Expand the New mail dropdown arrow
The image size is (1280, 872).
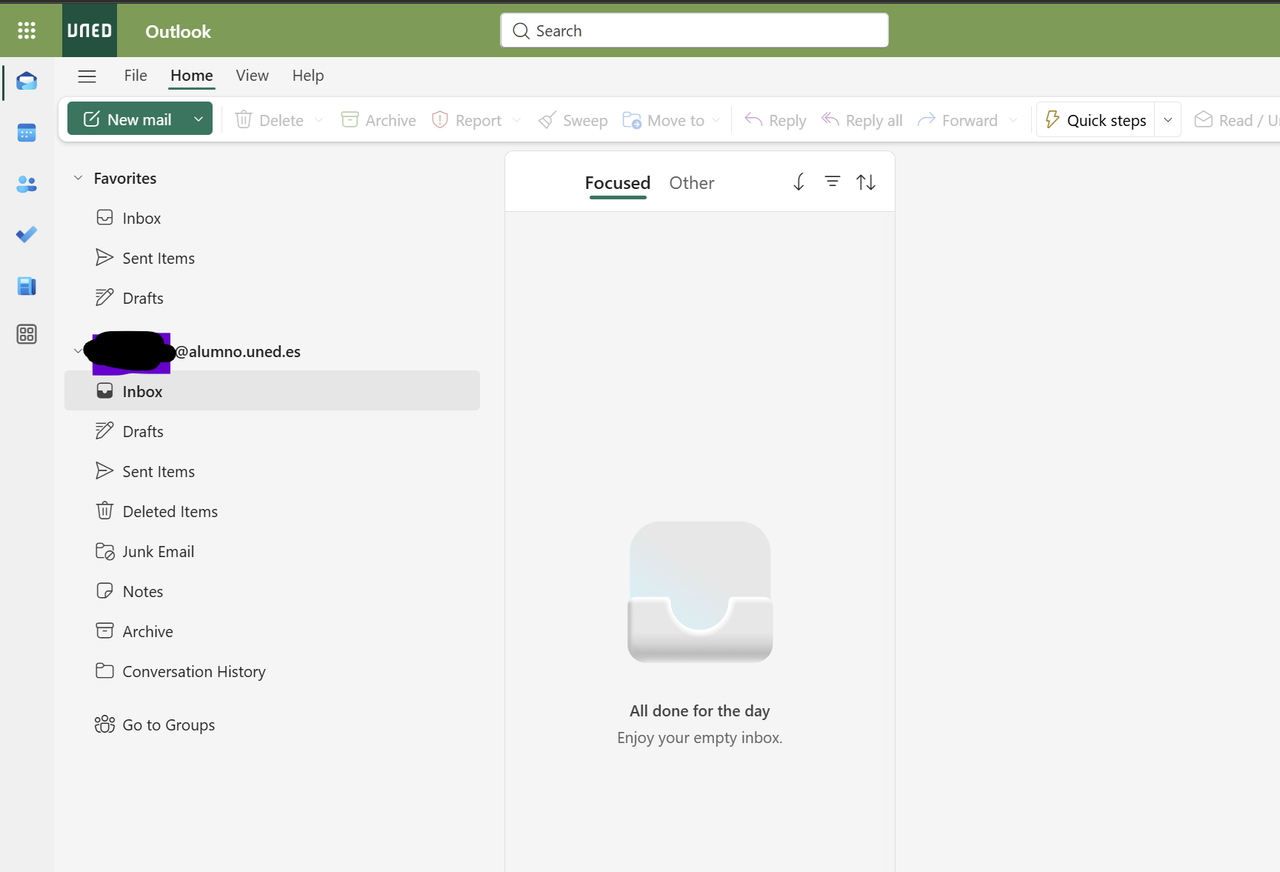(198, 120)
